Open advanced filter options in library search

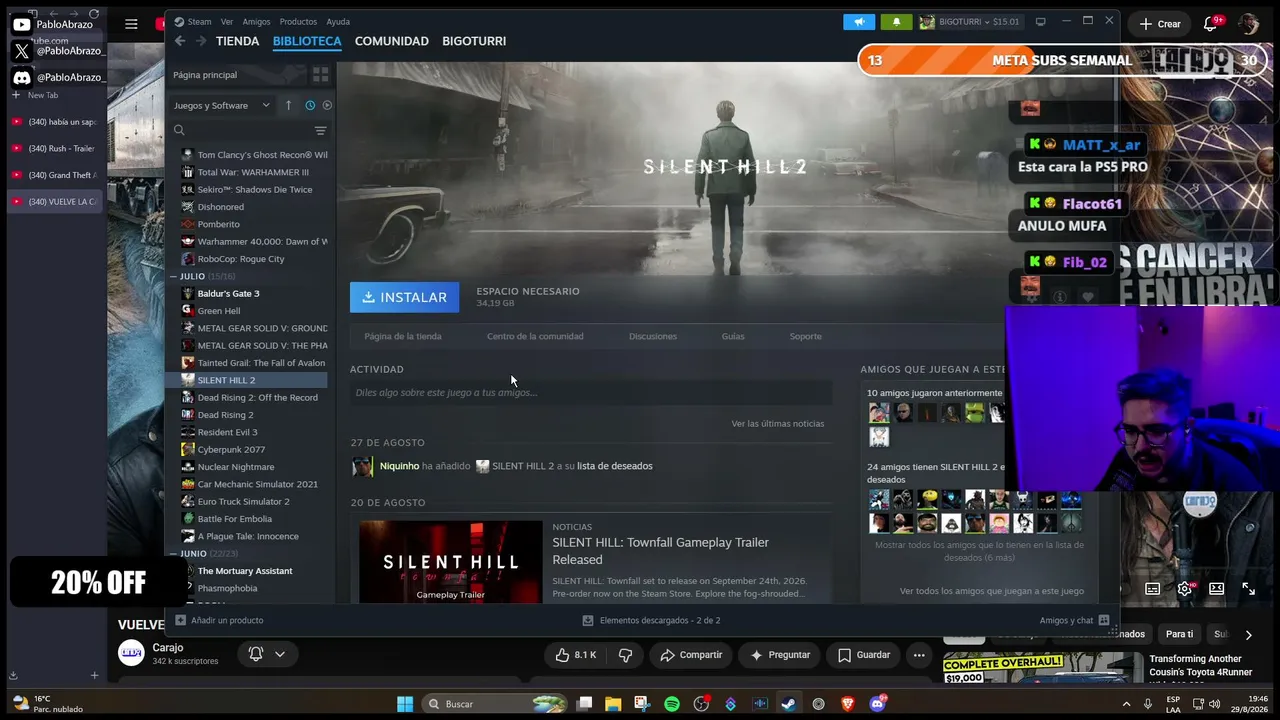pyautogui.click(x=320, y=130)
